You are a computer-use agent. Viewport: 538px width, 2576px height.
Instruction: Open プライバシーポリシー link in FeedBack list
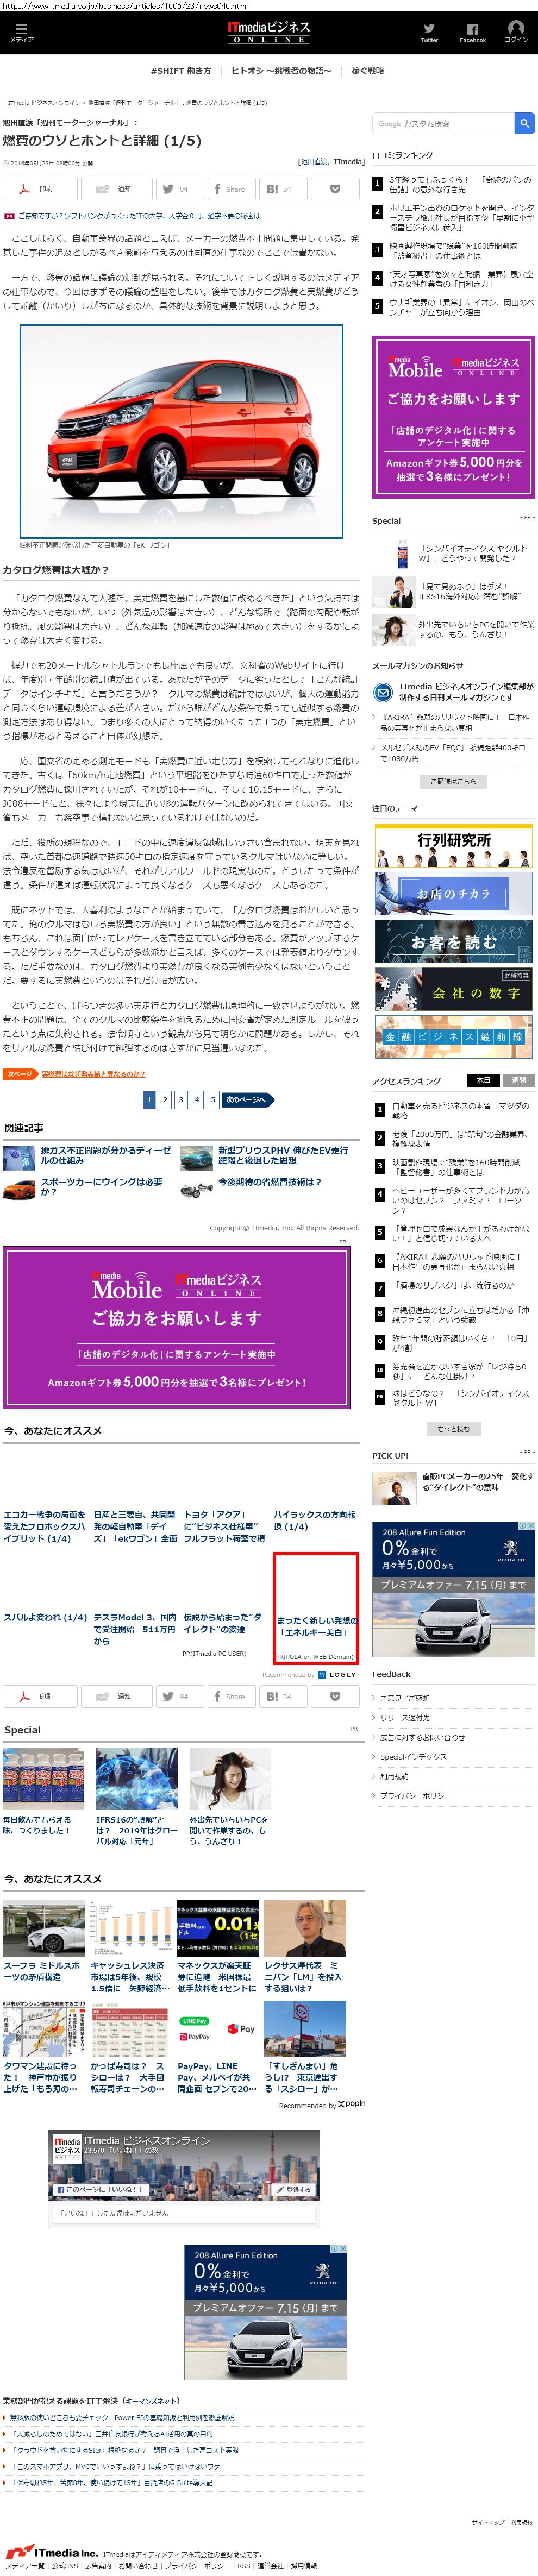415,1796
